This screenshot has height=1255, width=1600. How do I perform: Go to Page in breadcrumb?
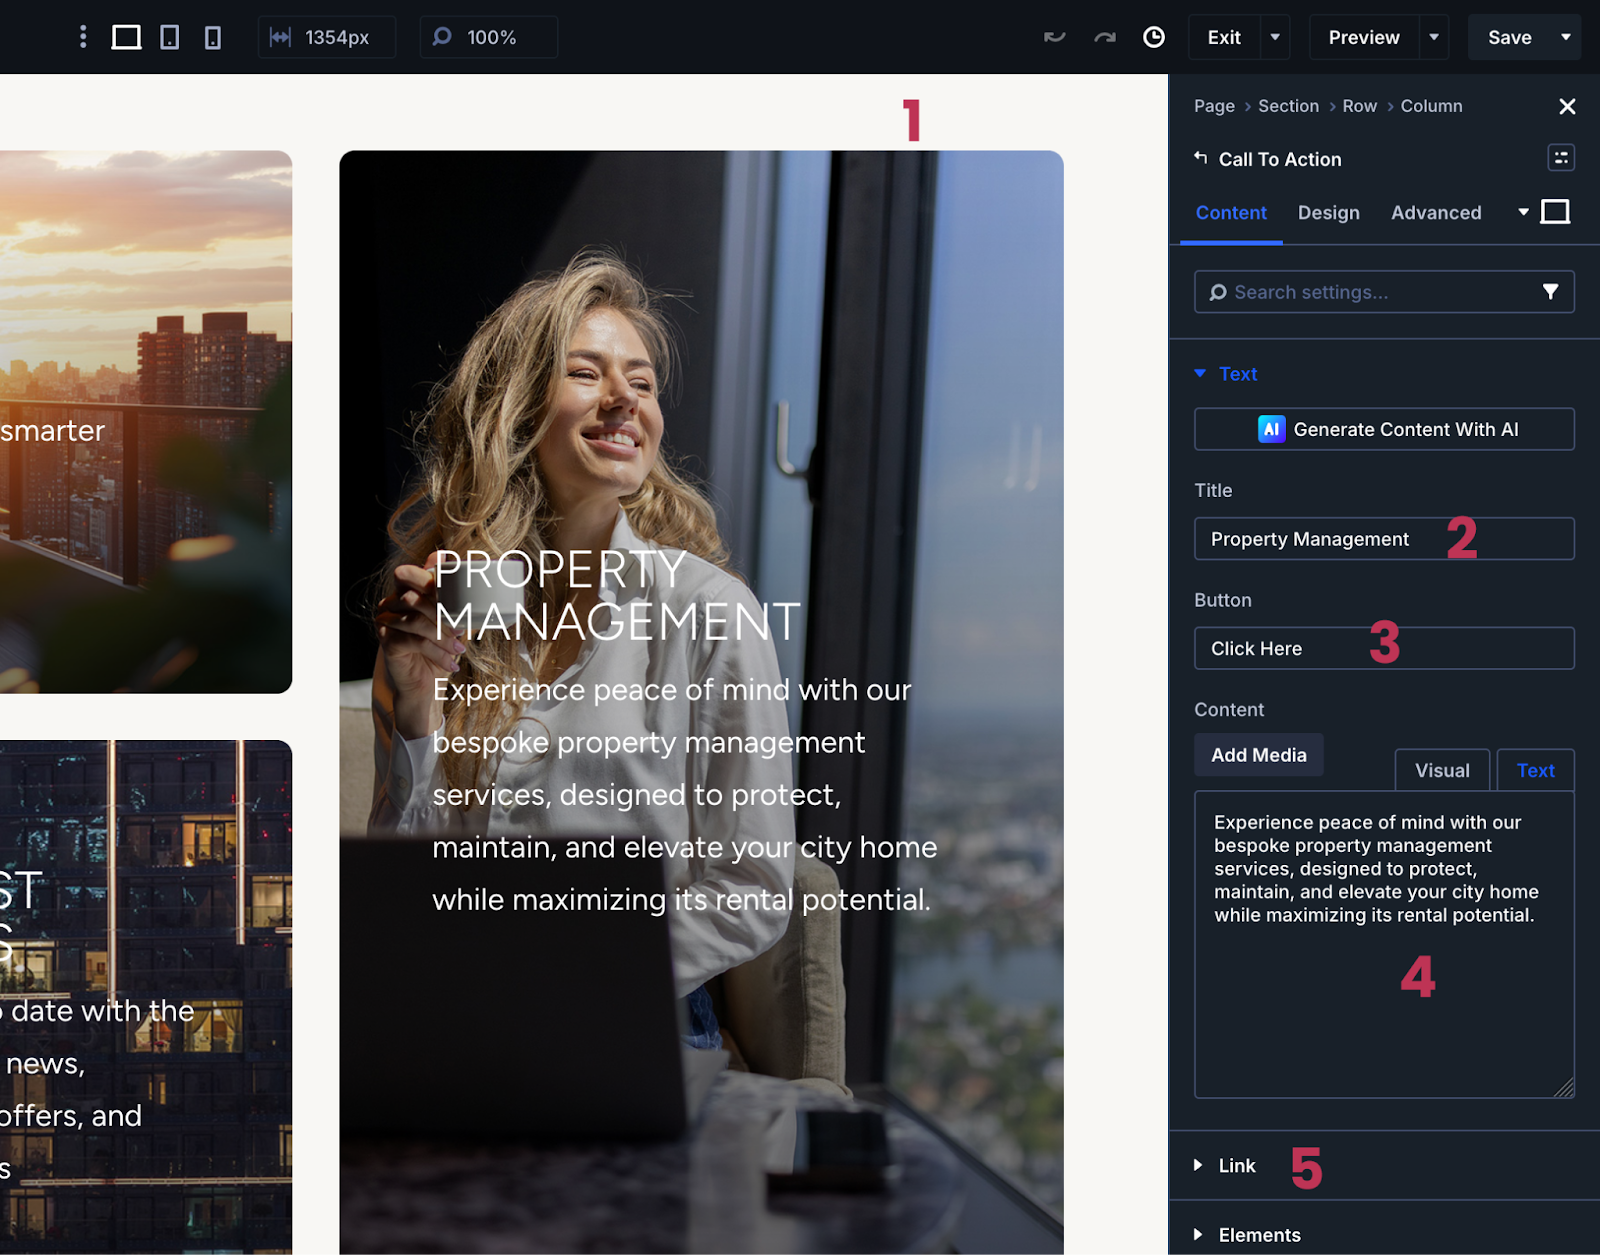1214,106
